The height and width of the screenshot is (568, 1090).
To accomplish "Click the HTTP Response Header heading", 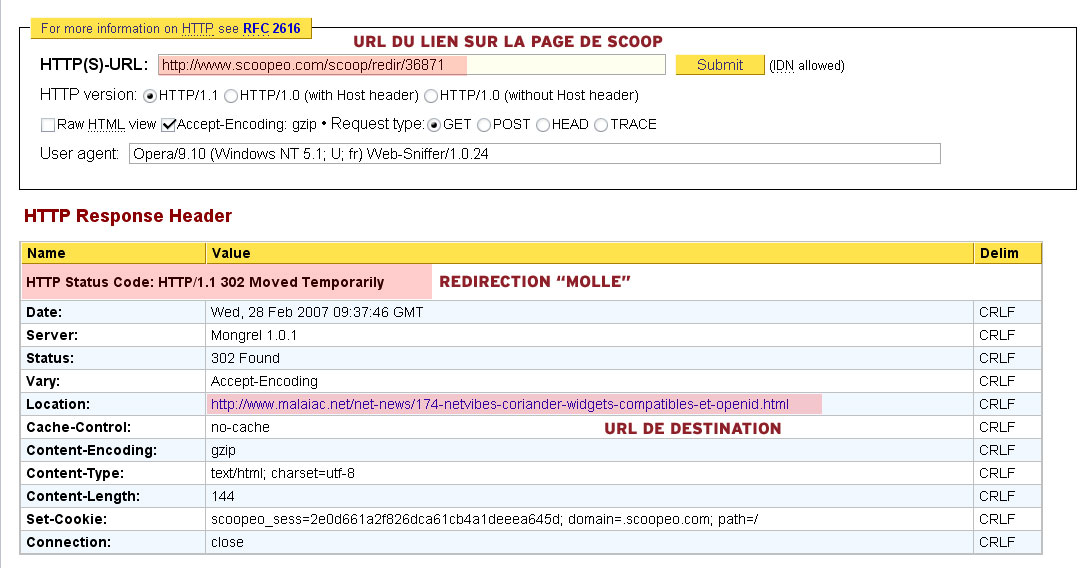I will [x=128, y=216].
